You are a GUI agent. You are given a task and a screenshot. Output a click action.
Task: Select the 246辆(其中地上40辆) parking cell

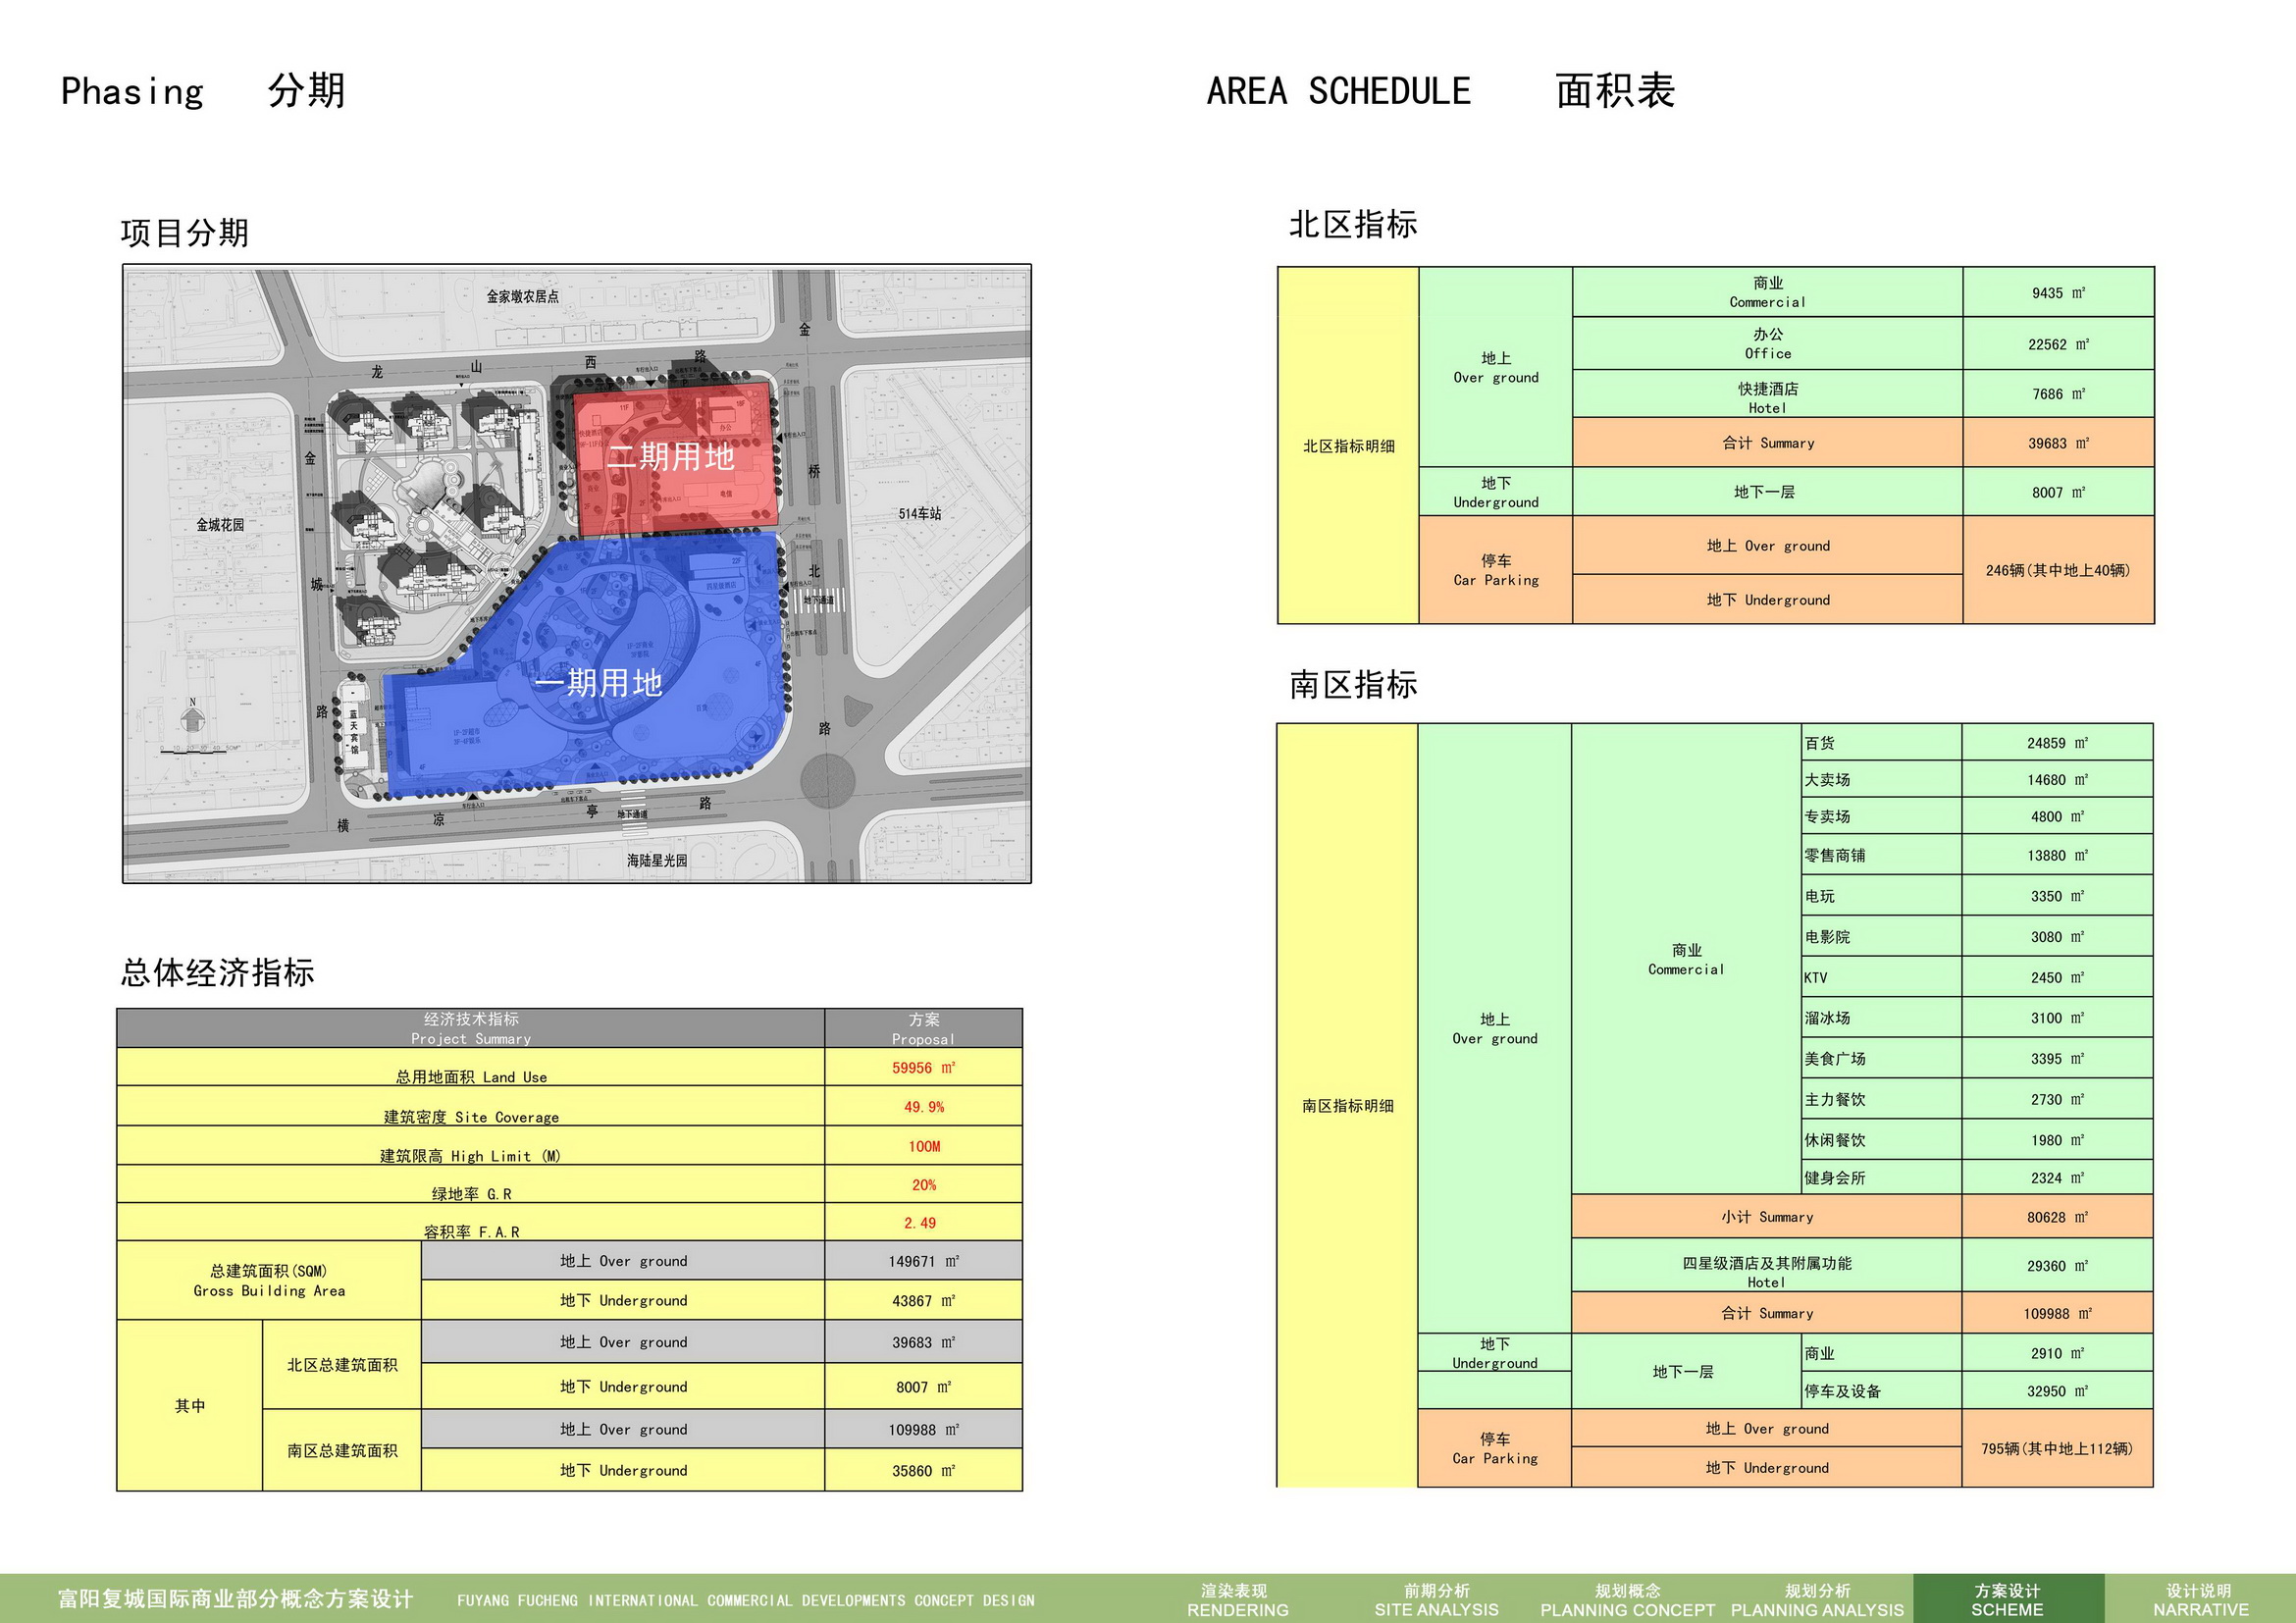(2058, 570)
